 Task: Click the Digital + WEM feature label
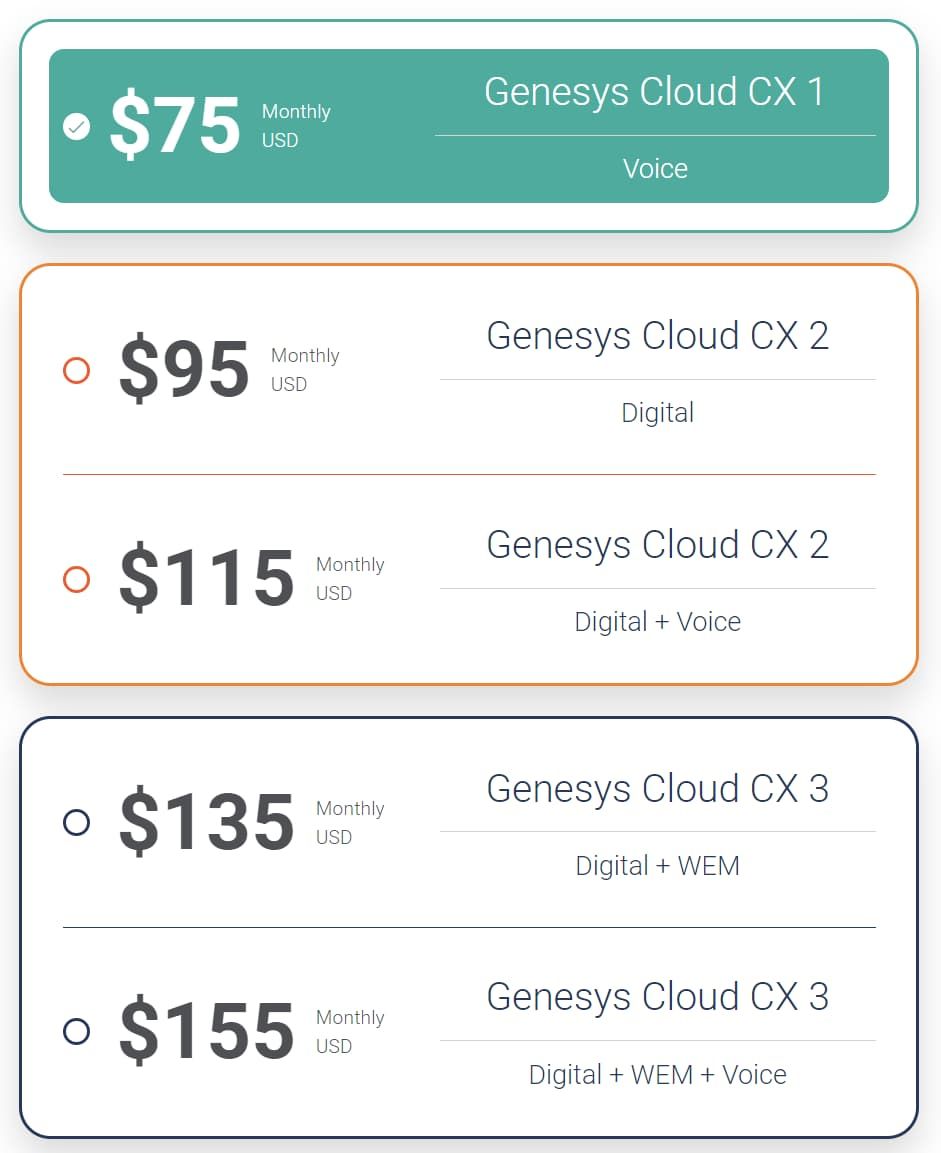(657, 865)
